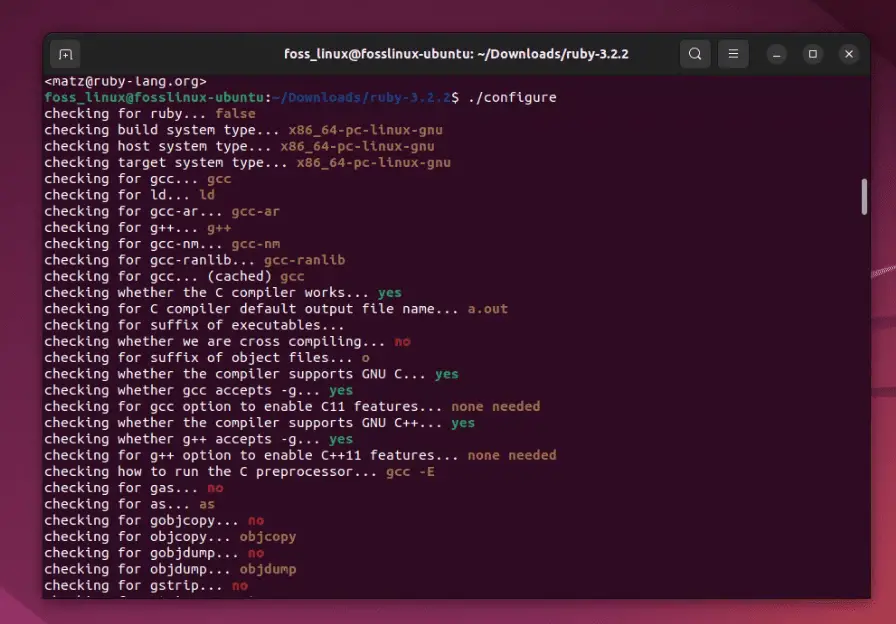Click the vertical scrollbar thumb
Screen dimensions: 896x624
[864, 197]
